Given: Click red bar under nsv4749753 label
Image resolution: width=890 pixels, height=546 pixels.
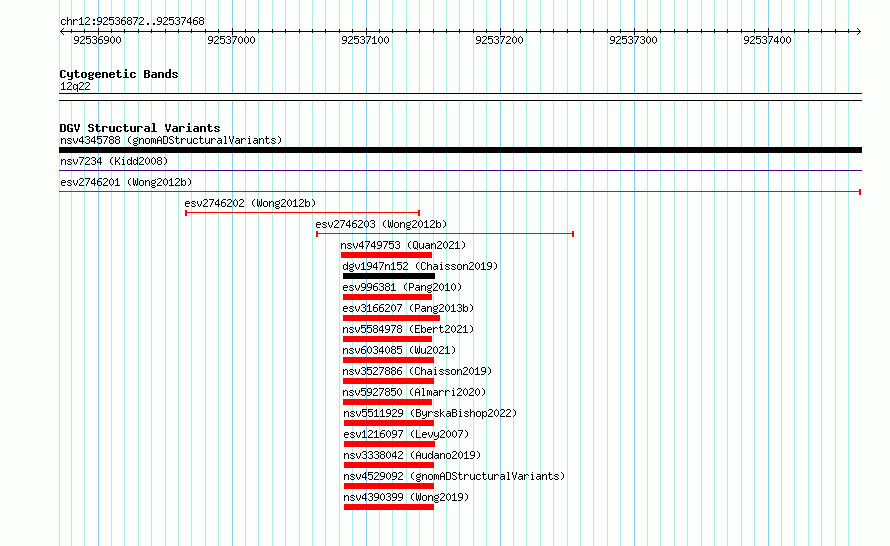Looking at the screenshot, I should 387,255.
